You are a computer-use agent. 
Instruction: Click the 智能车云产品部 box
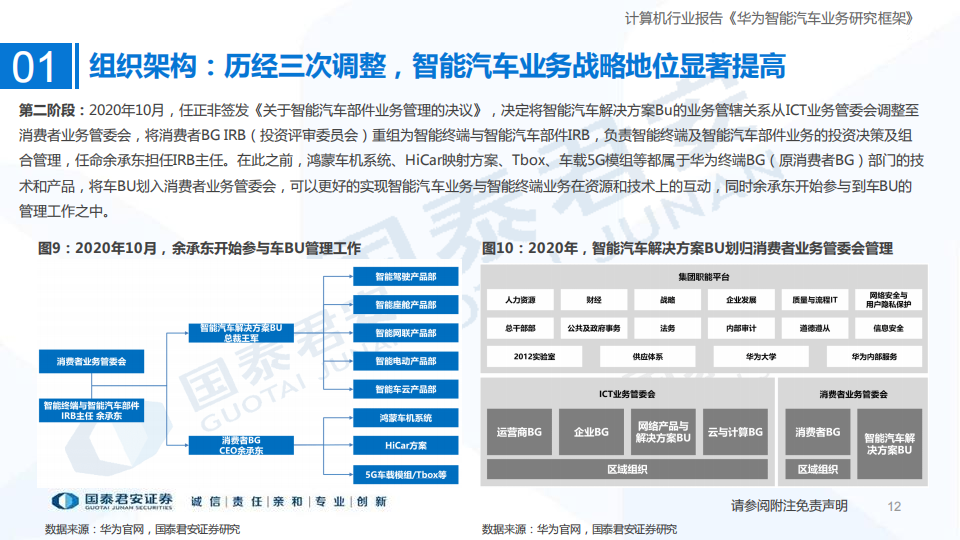pyautogui.click(x=405, y=389)
